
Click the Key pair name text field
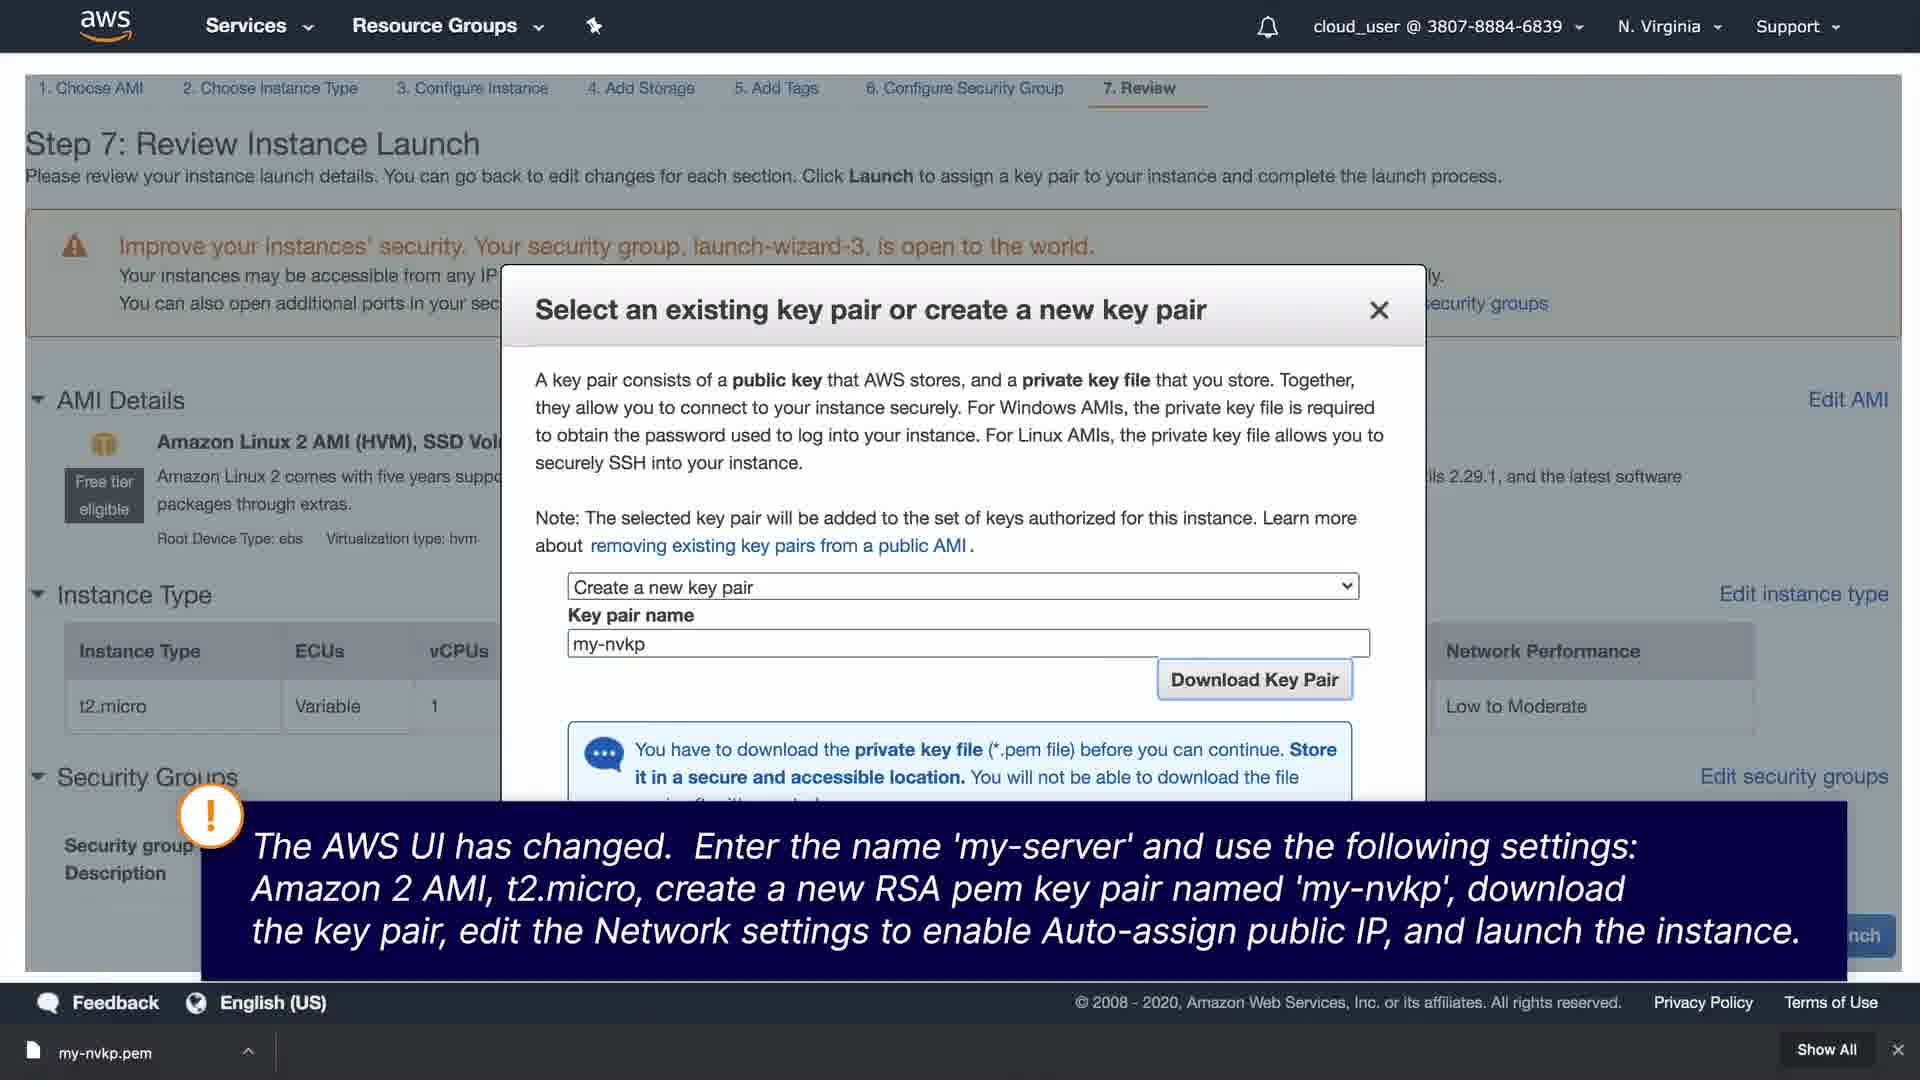point(967,644)
